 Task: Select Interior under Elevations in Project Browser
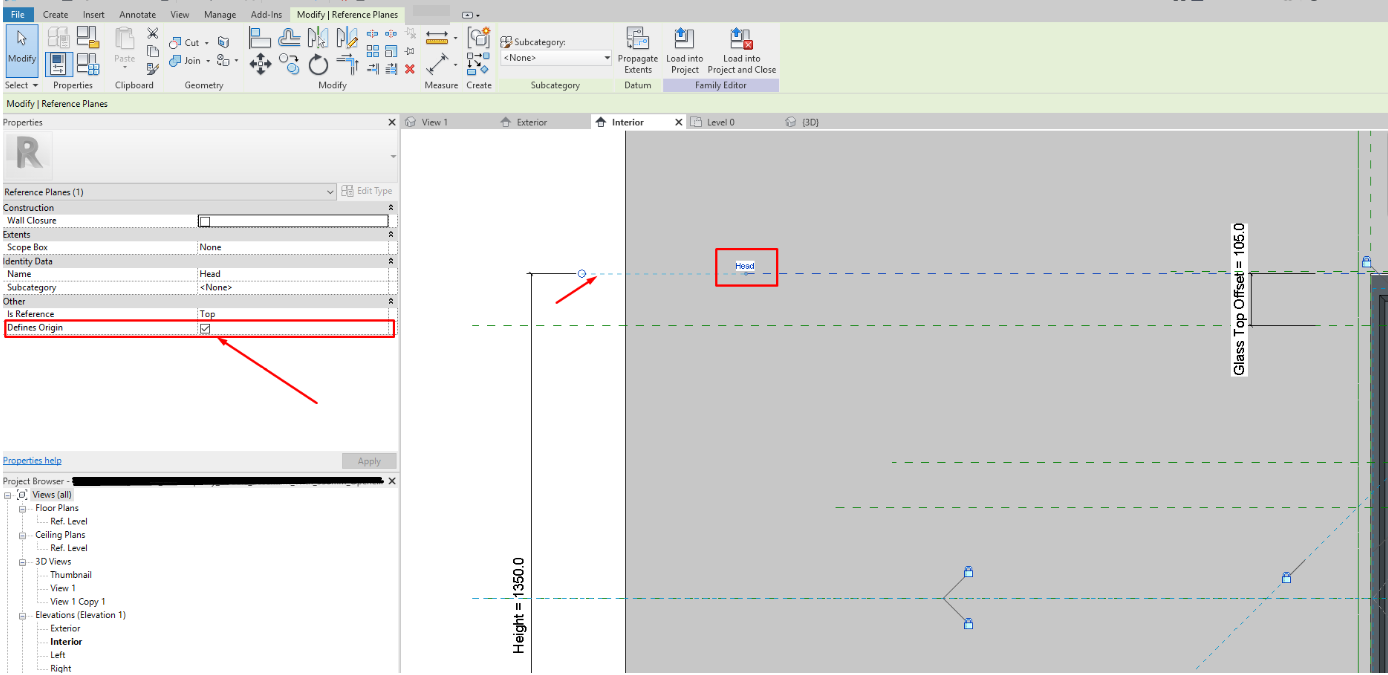[66, 641]
